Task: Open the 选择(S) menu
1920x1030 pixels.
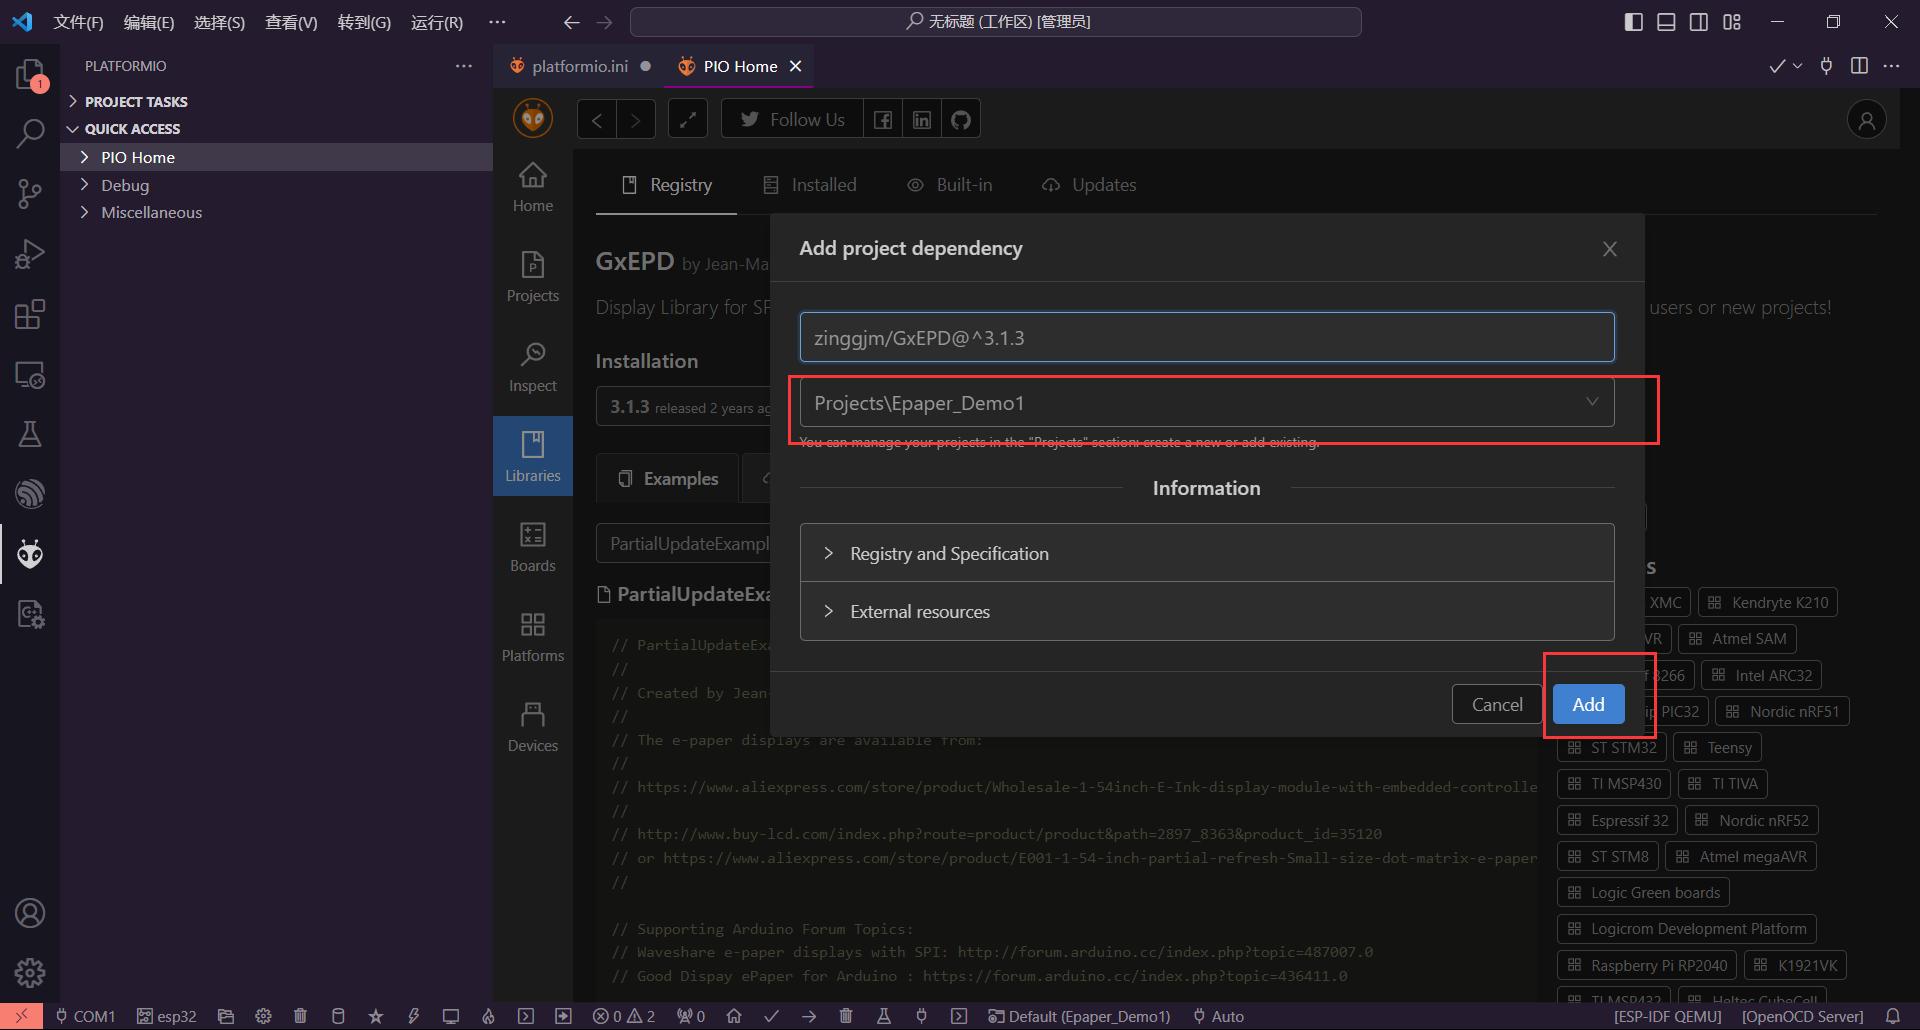Action: tap(219, 22)
